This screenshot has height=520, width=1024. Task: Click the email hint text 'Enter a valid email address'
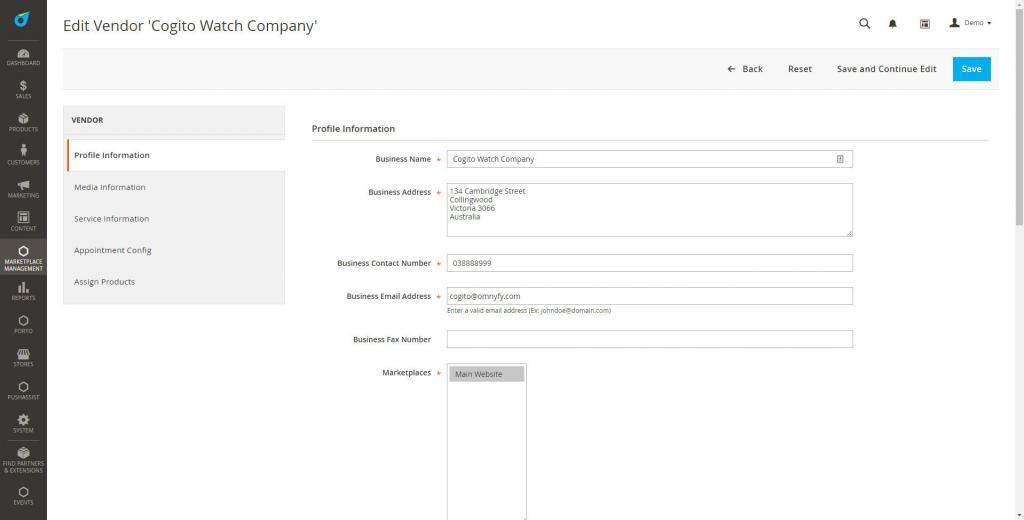(528, 311)
